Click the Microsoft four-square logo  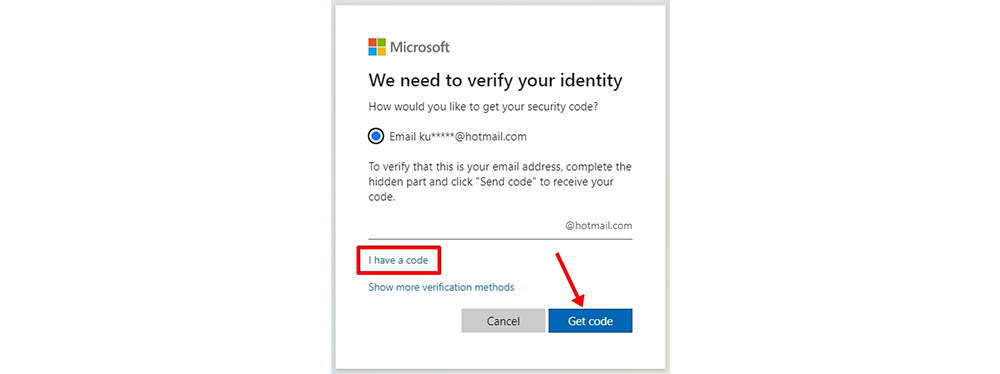(377, 47)
